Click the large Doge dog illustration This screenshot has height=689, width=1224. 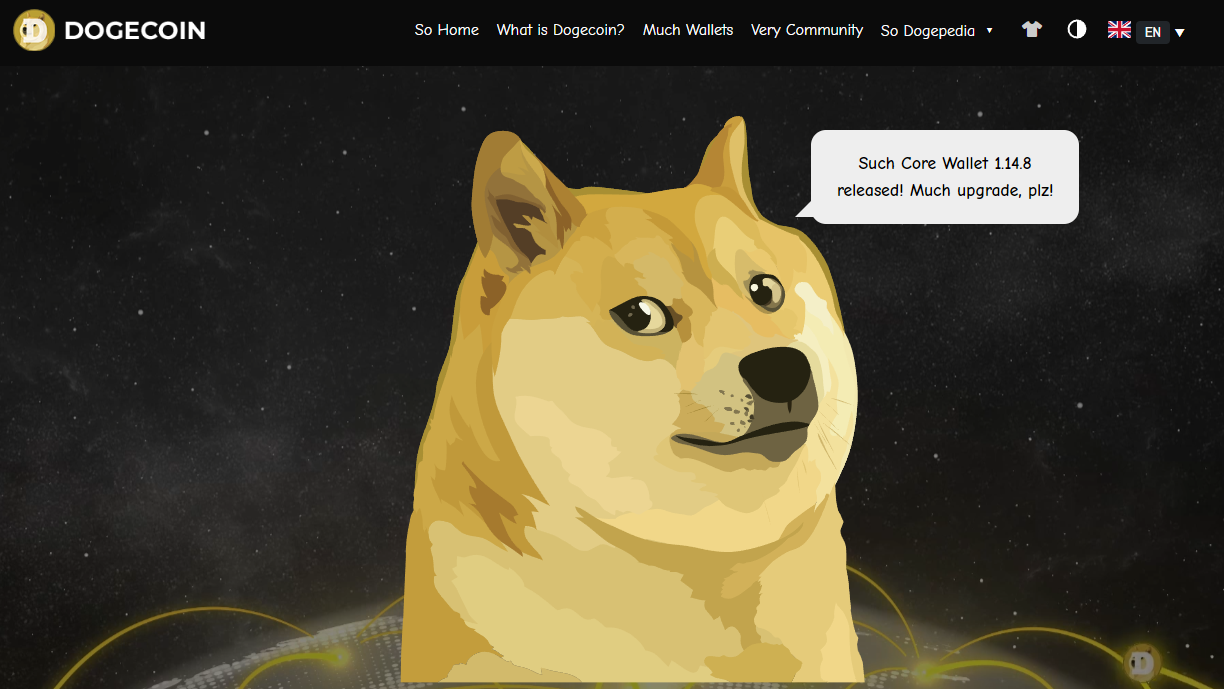(x=633, y=400)
